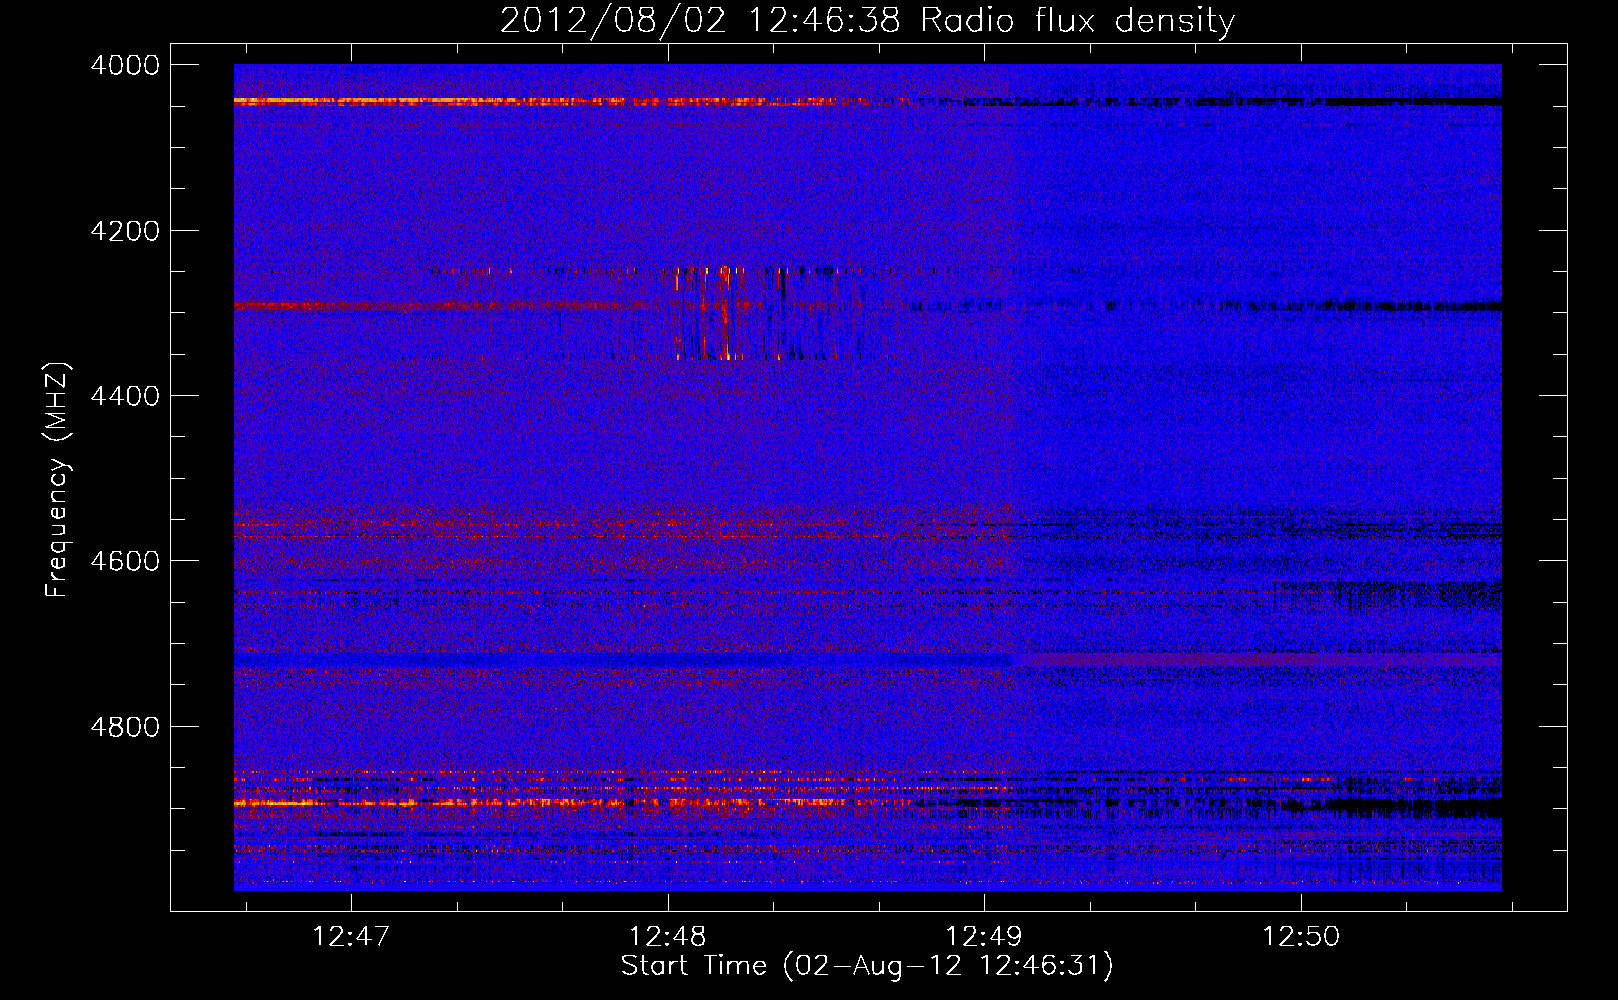Click the 12:50 time axis label
The image size is (1618, 1000).
point(1301,936)
